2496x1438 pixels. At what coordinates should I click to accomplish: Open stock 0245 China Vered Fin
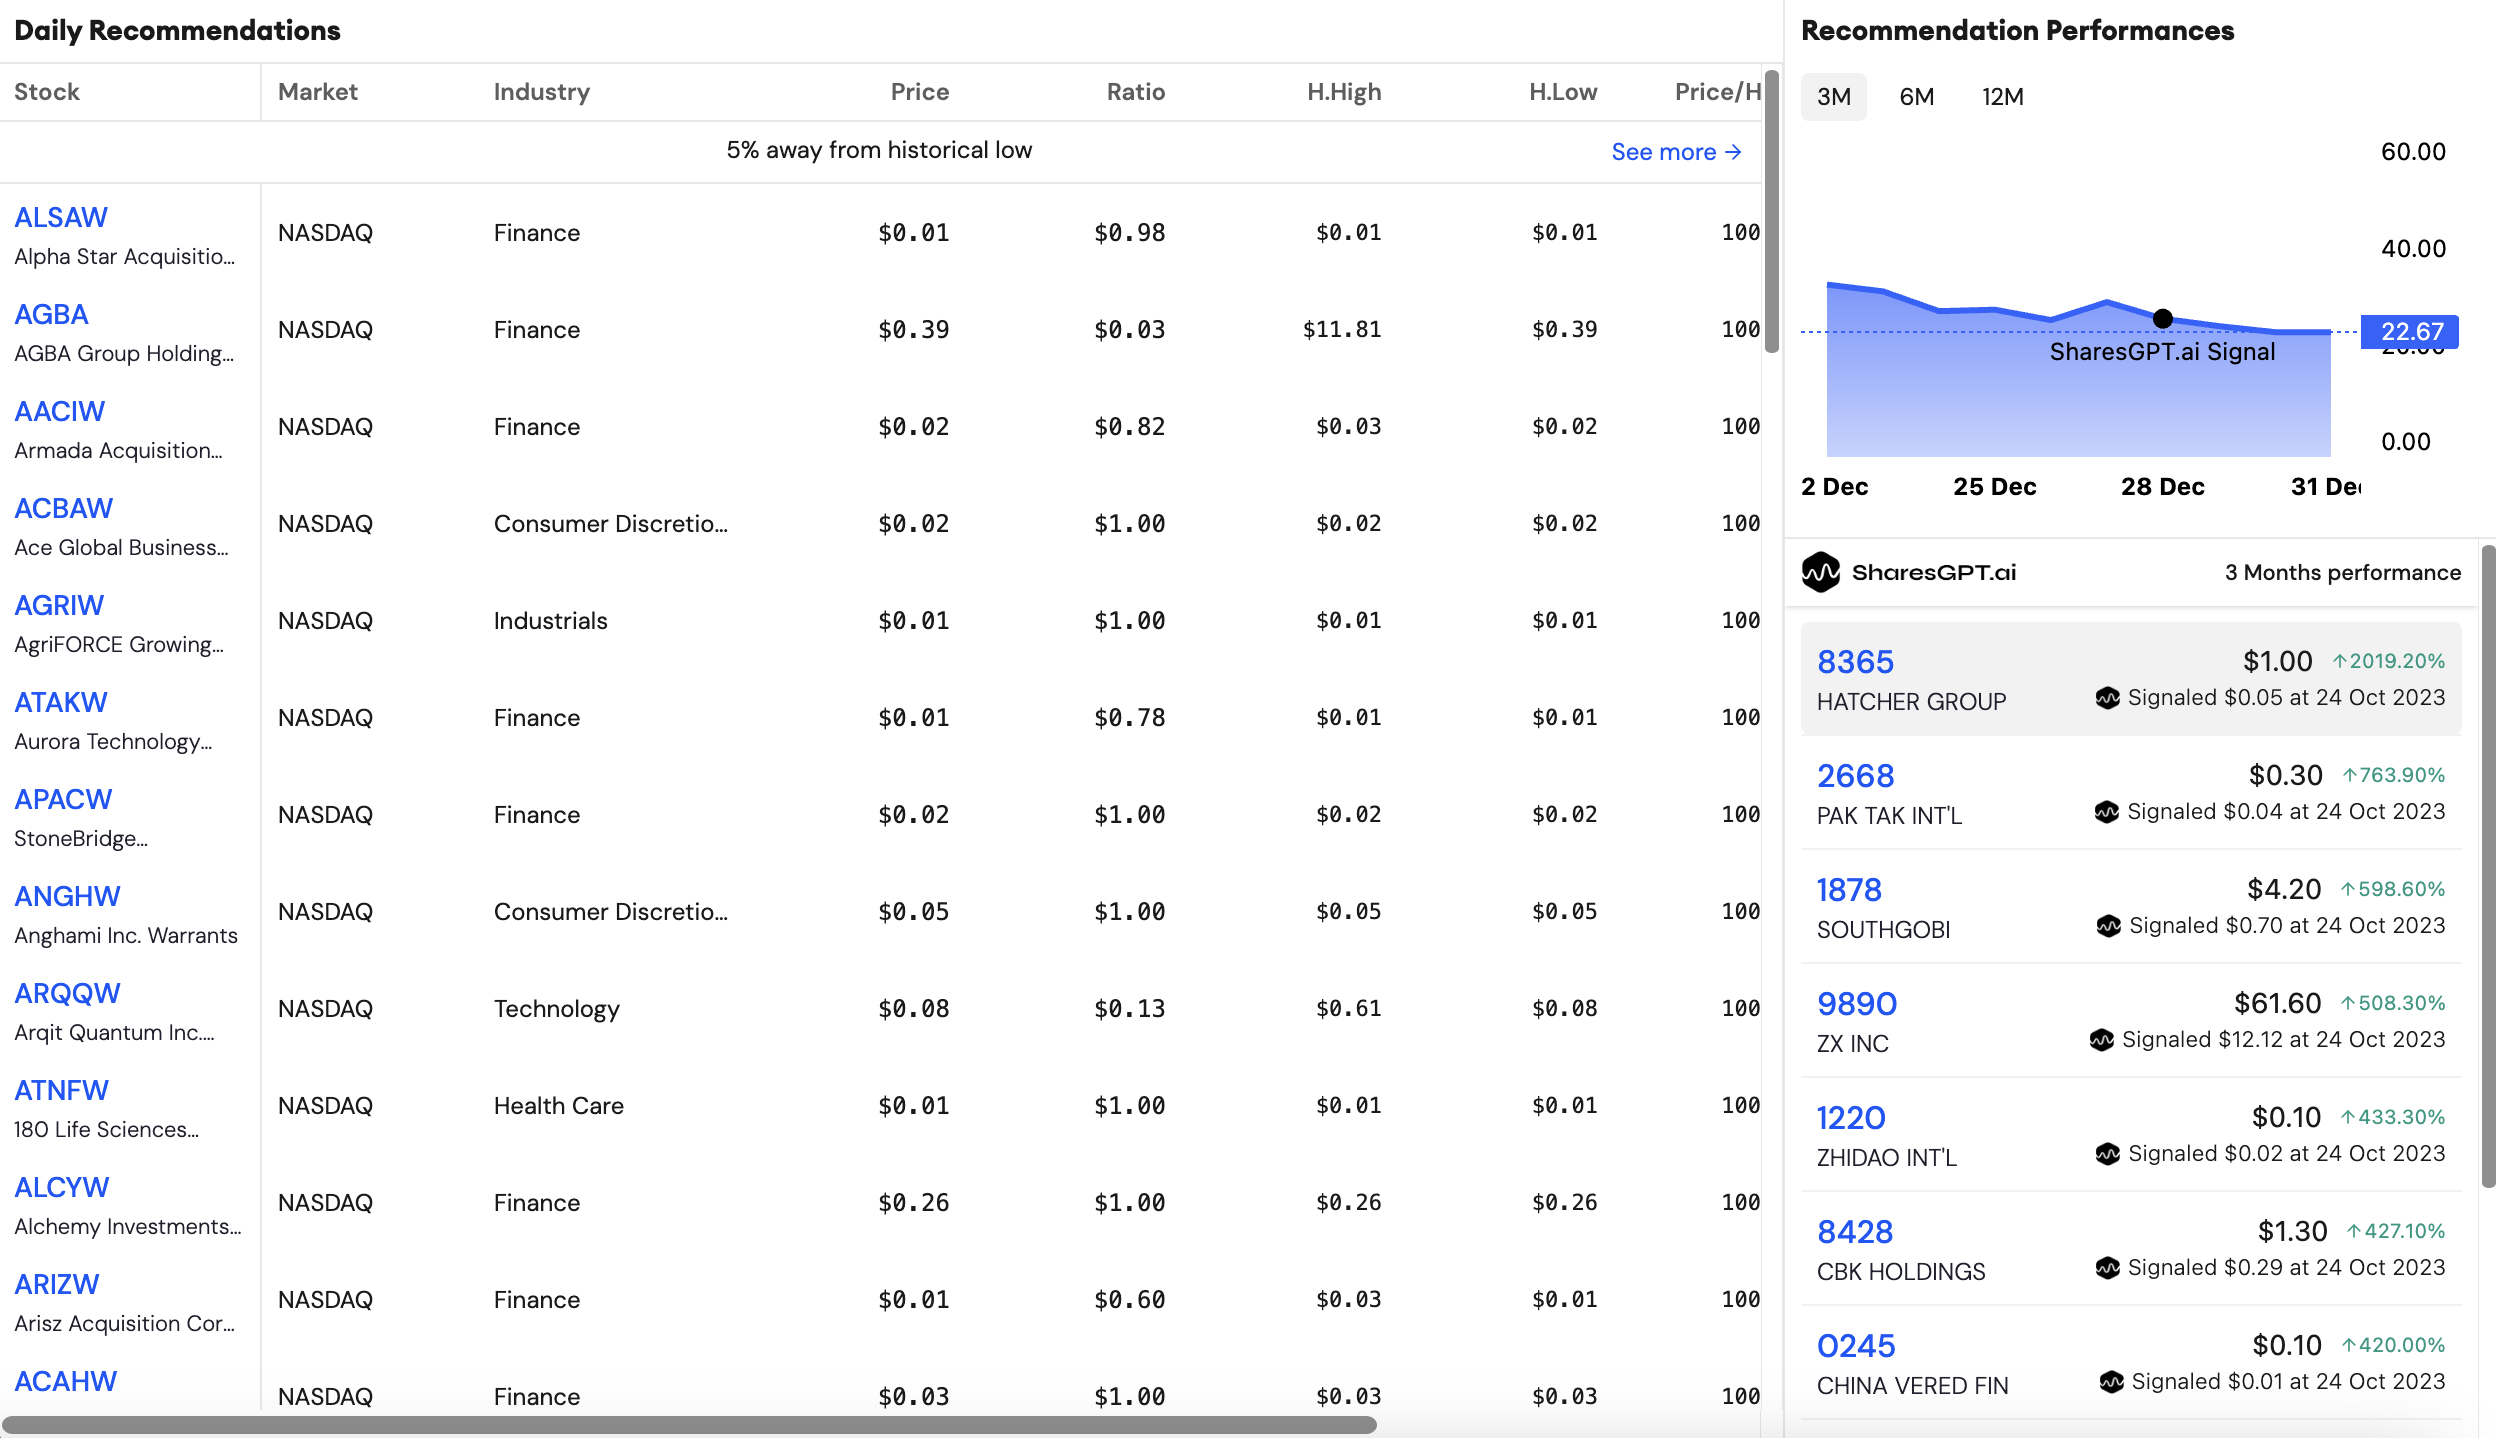pos(1856,1346)
